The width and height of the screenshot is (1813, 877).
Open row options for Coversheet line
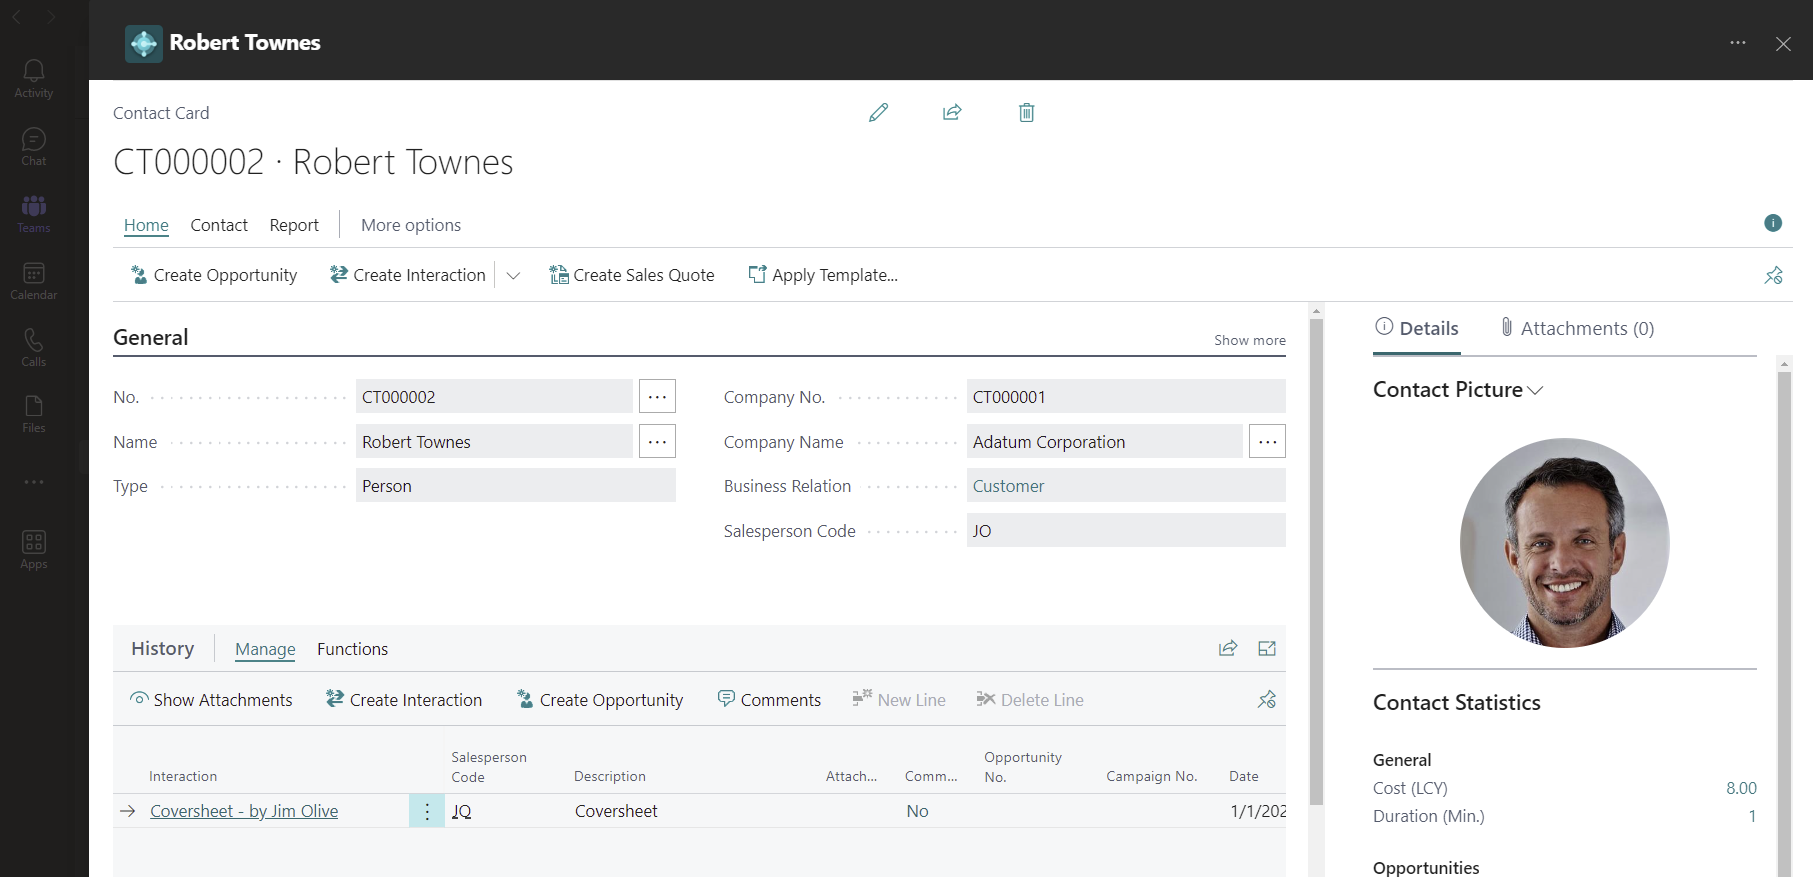coord(427,811)
